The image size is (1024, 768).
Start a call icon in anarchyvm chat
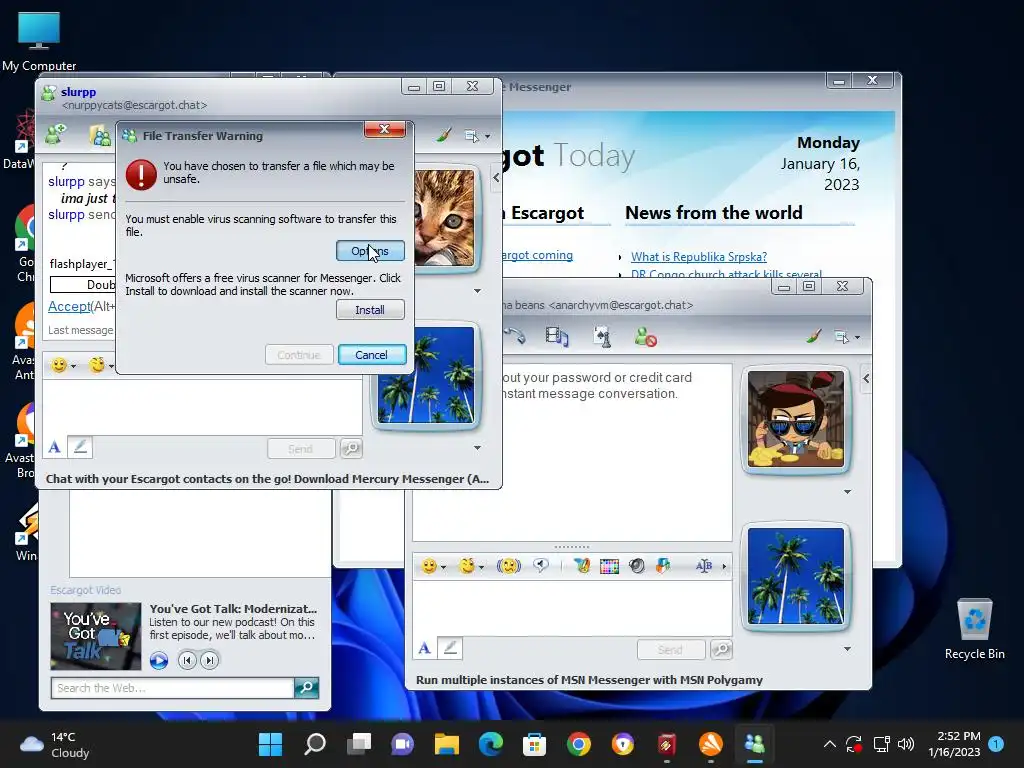[516, 336]
